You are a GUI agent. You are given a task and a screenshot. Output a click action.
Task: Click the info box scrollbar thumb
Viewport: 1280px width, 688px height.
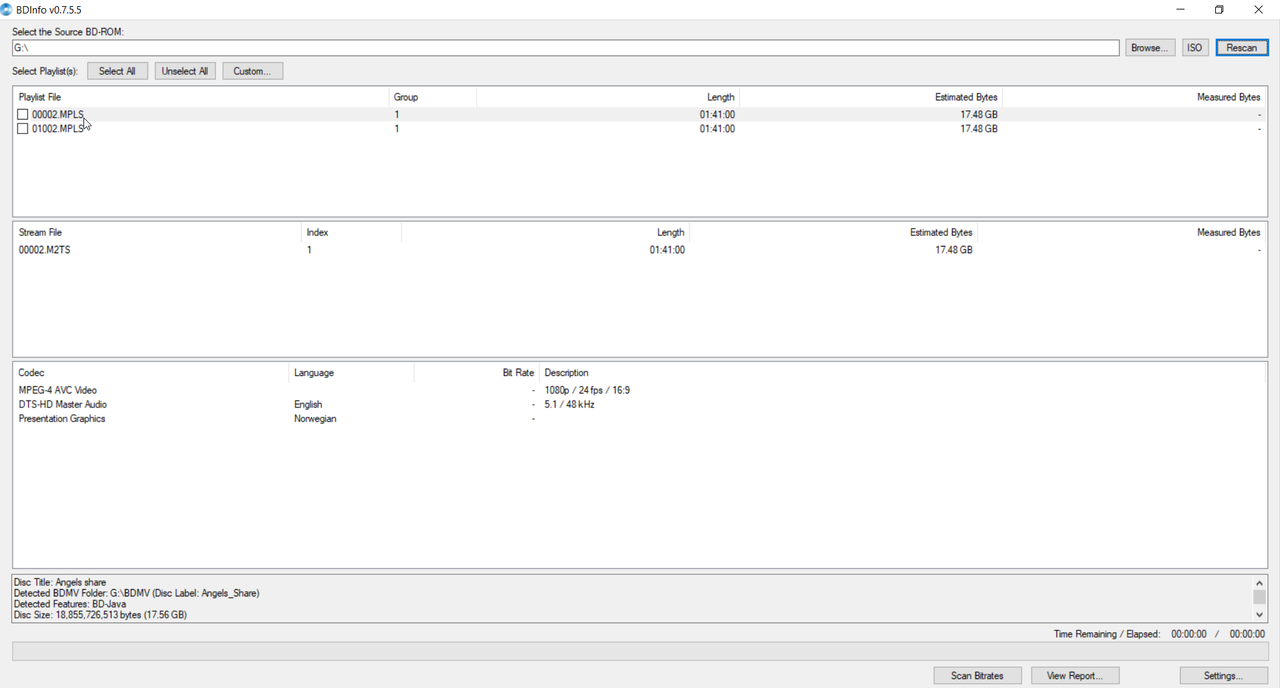[1259, 597]
